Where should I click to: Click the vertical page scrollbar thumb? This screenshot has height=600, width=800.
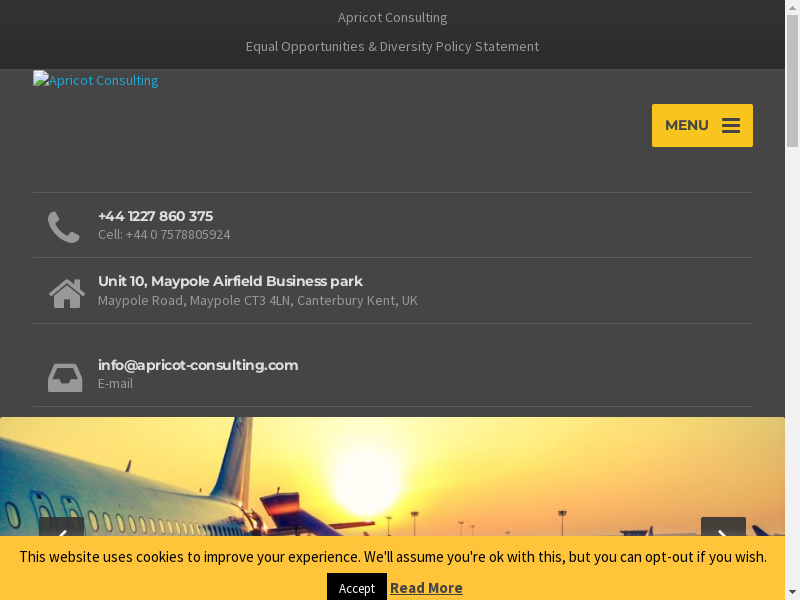coord(792,81)
